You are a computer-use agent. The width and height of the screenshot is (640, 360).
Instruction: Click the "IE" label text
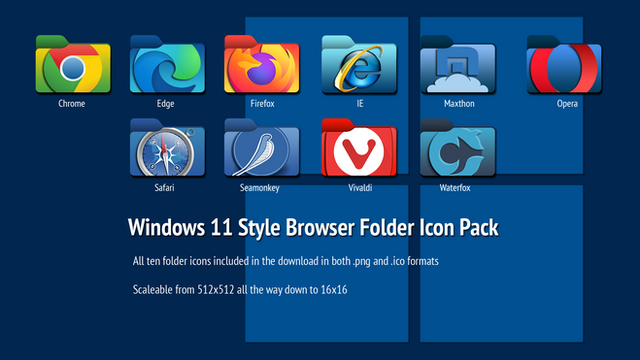point(360,104)
